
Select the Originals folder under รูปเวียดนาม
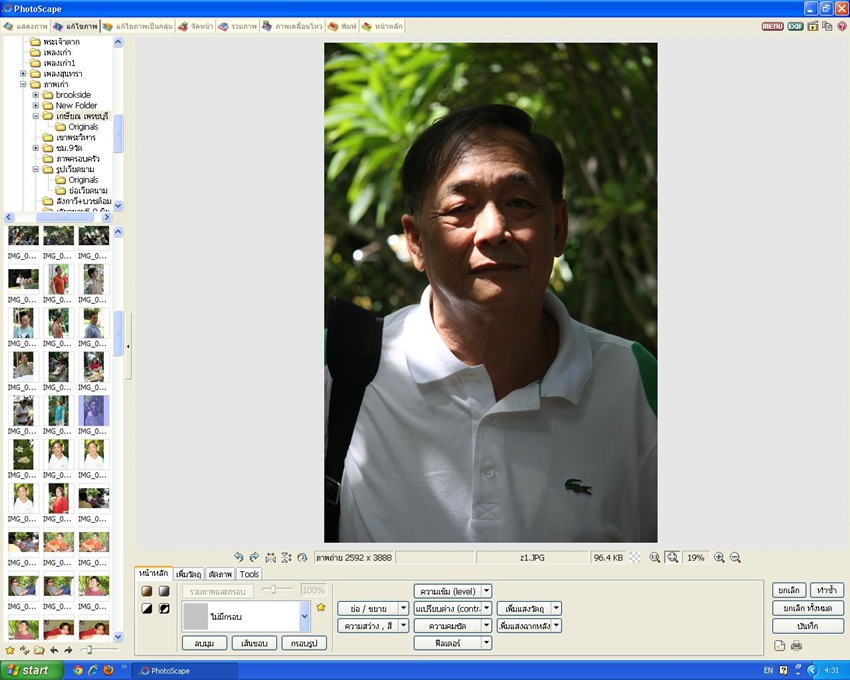click(x=83, y=180)
